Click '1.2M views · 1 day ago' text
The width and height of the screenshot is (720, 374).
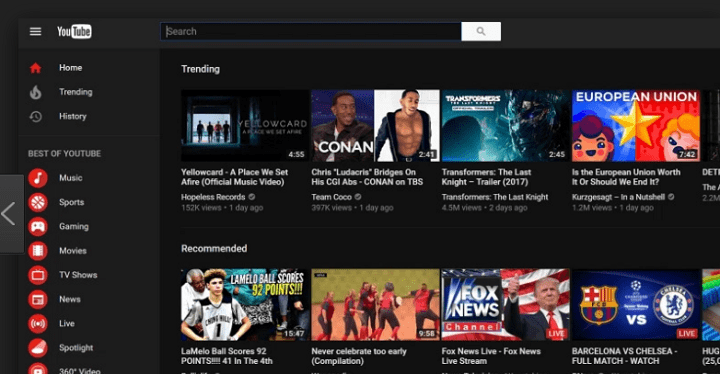[x=613, y=208]
